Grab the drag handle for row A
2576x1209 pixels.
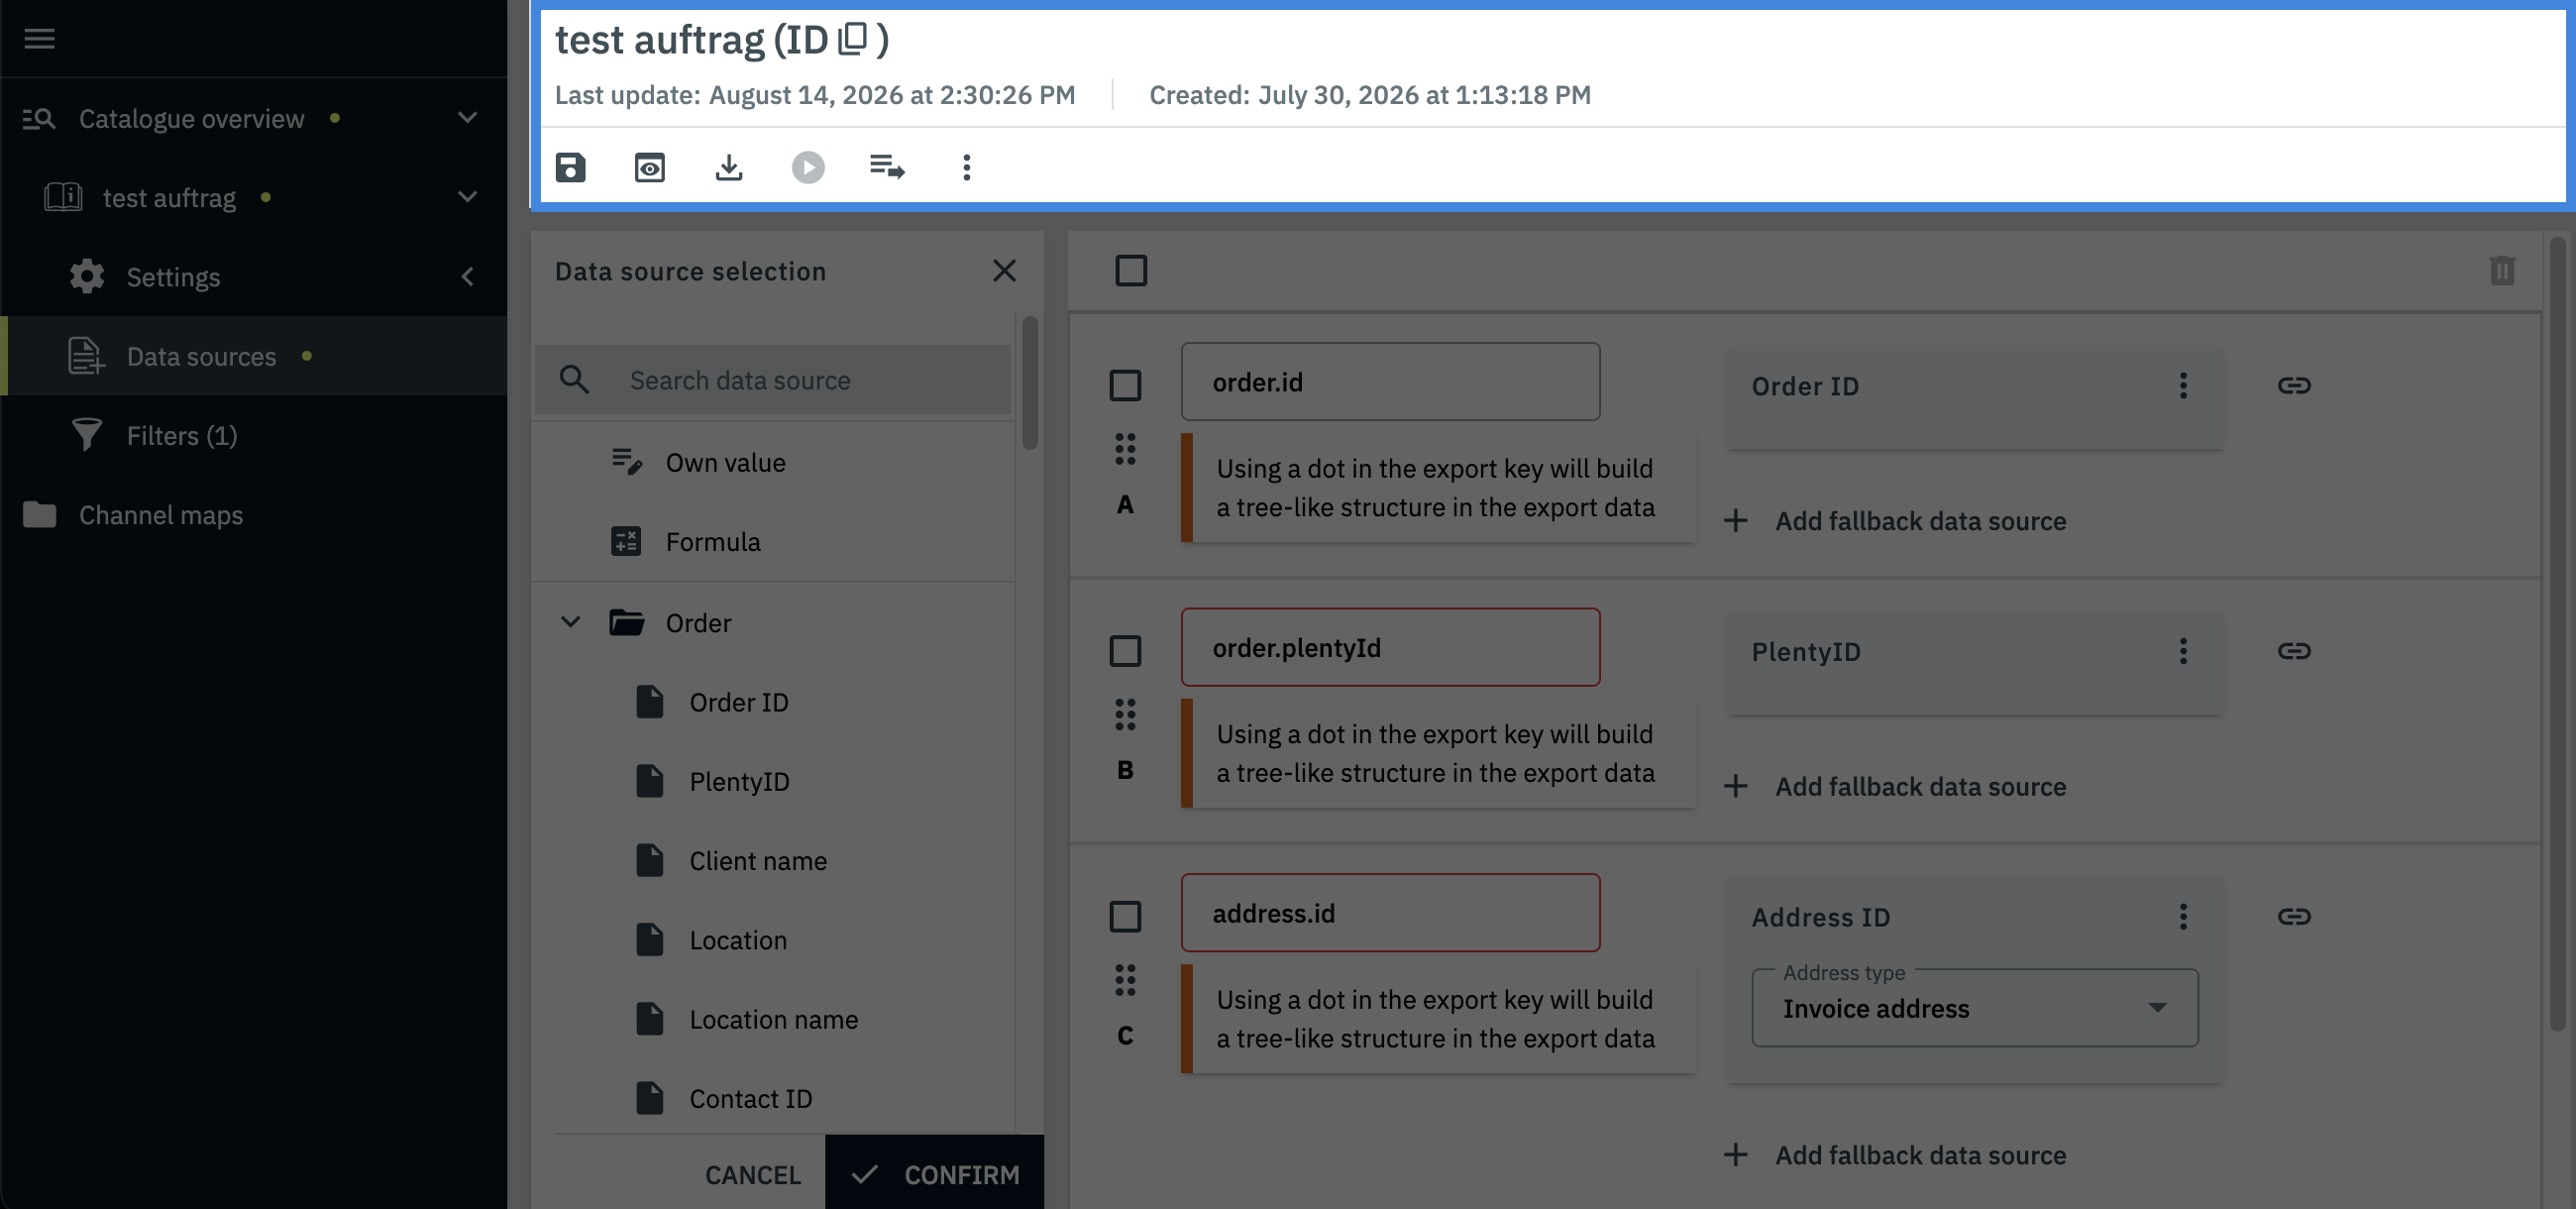(x=1125, y=450)
